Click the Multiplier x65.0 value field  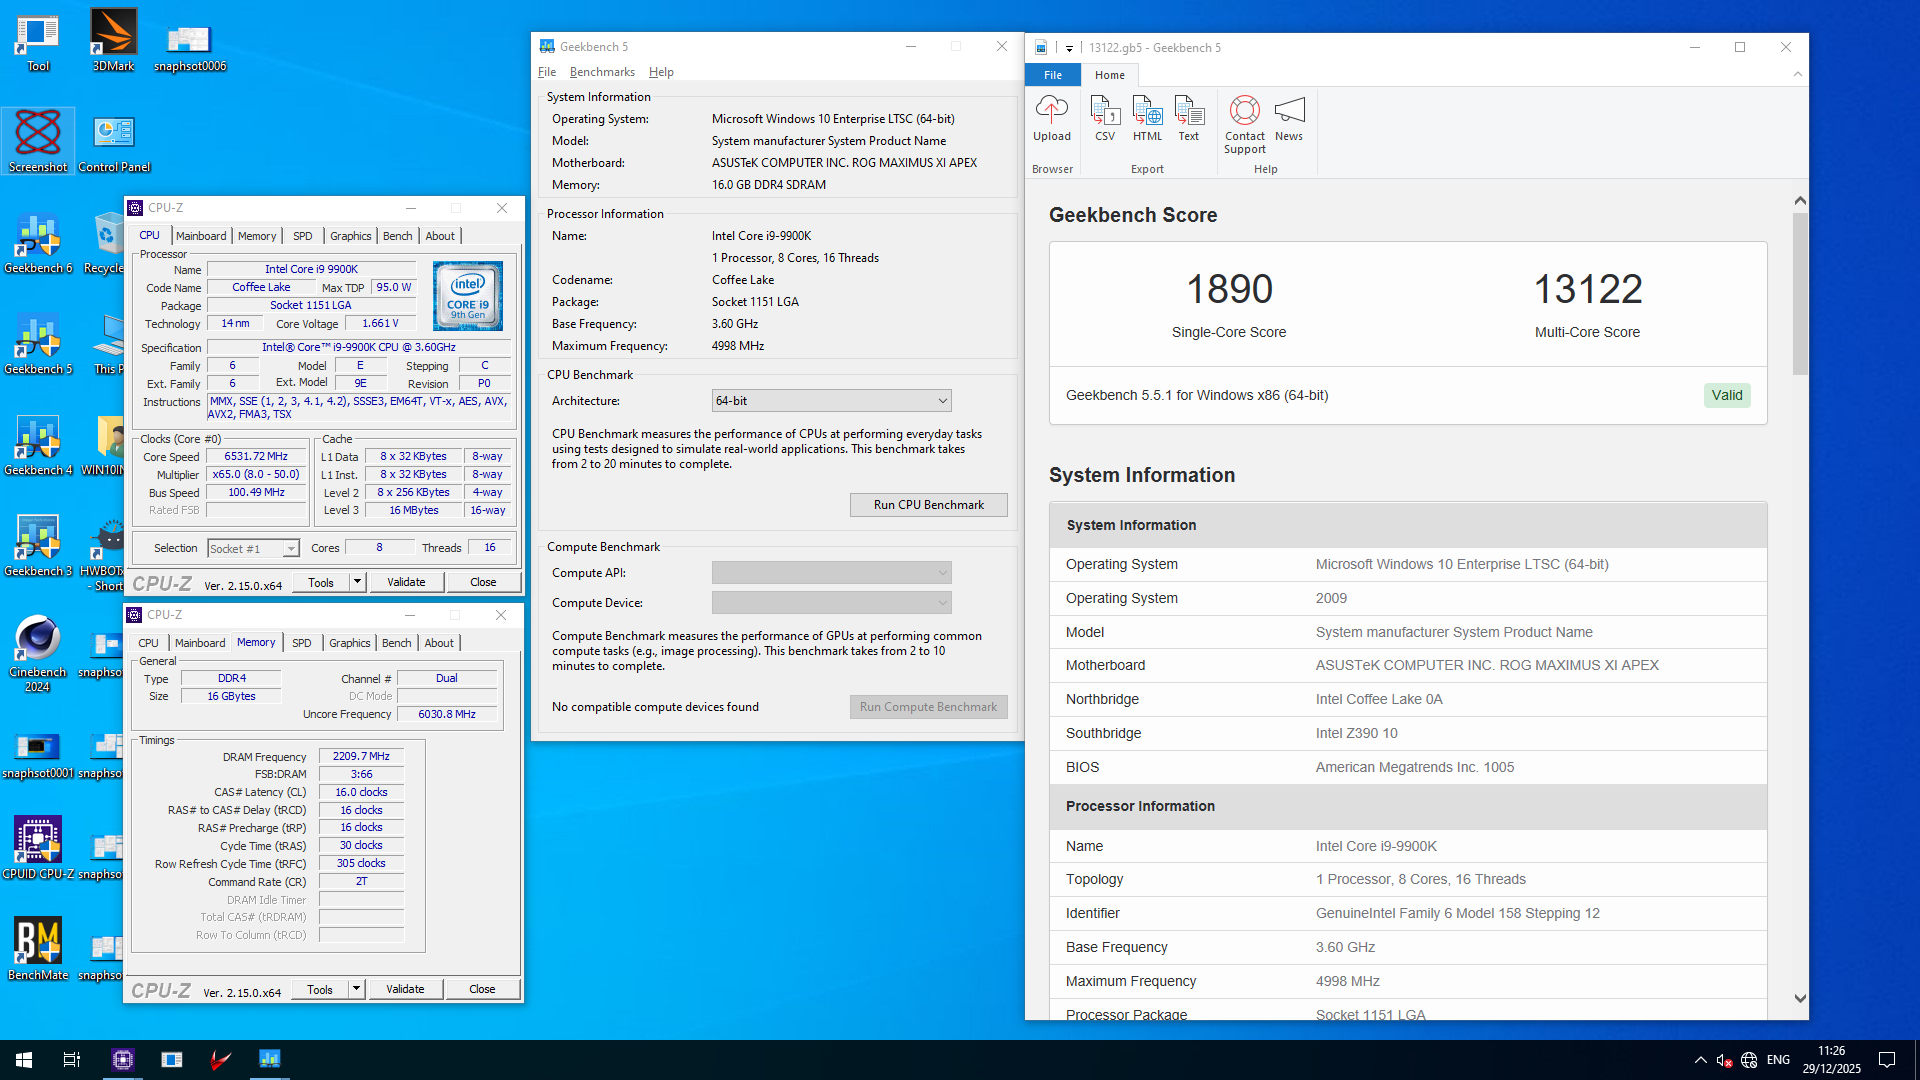coord(256,474)
